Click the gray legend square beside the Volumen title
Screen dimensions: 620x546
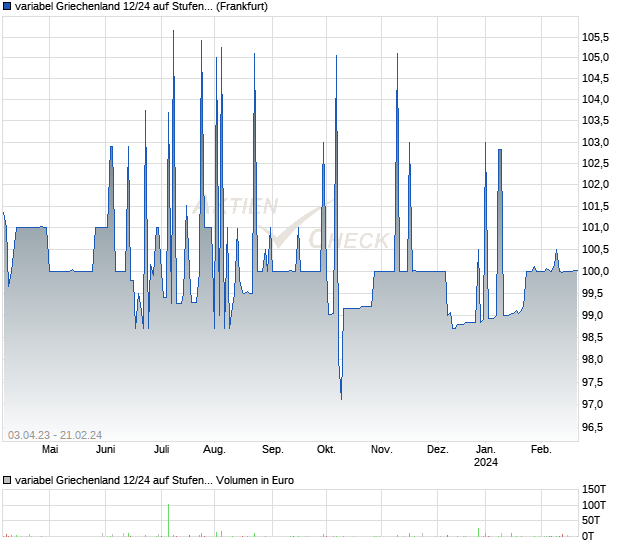click(9, 480)
